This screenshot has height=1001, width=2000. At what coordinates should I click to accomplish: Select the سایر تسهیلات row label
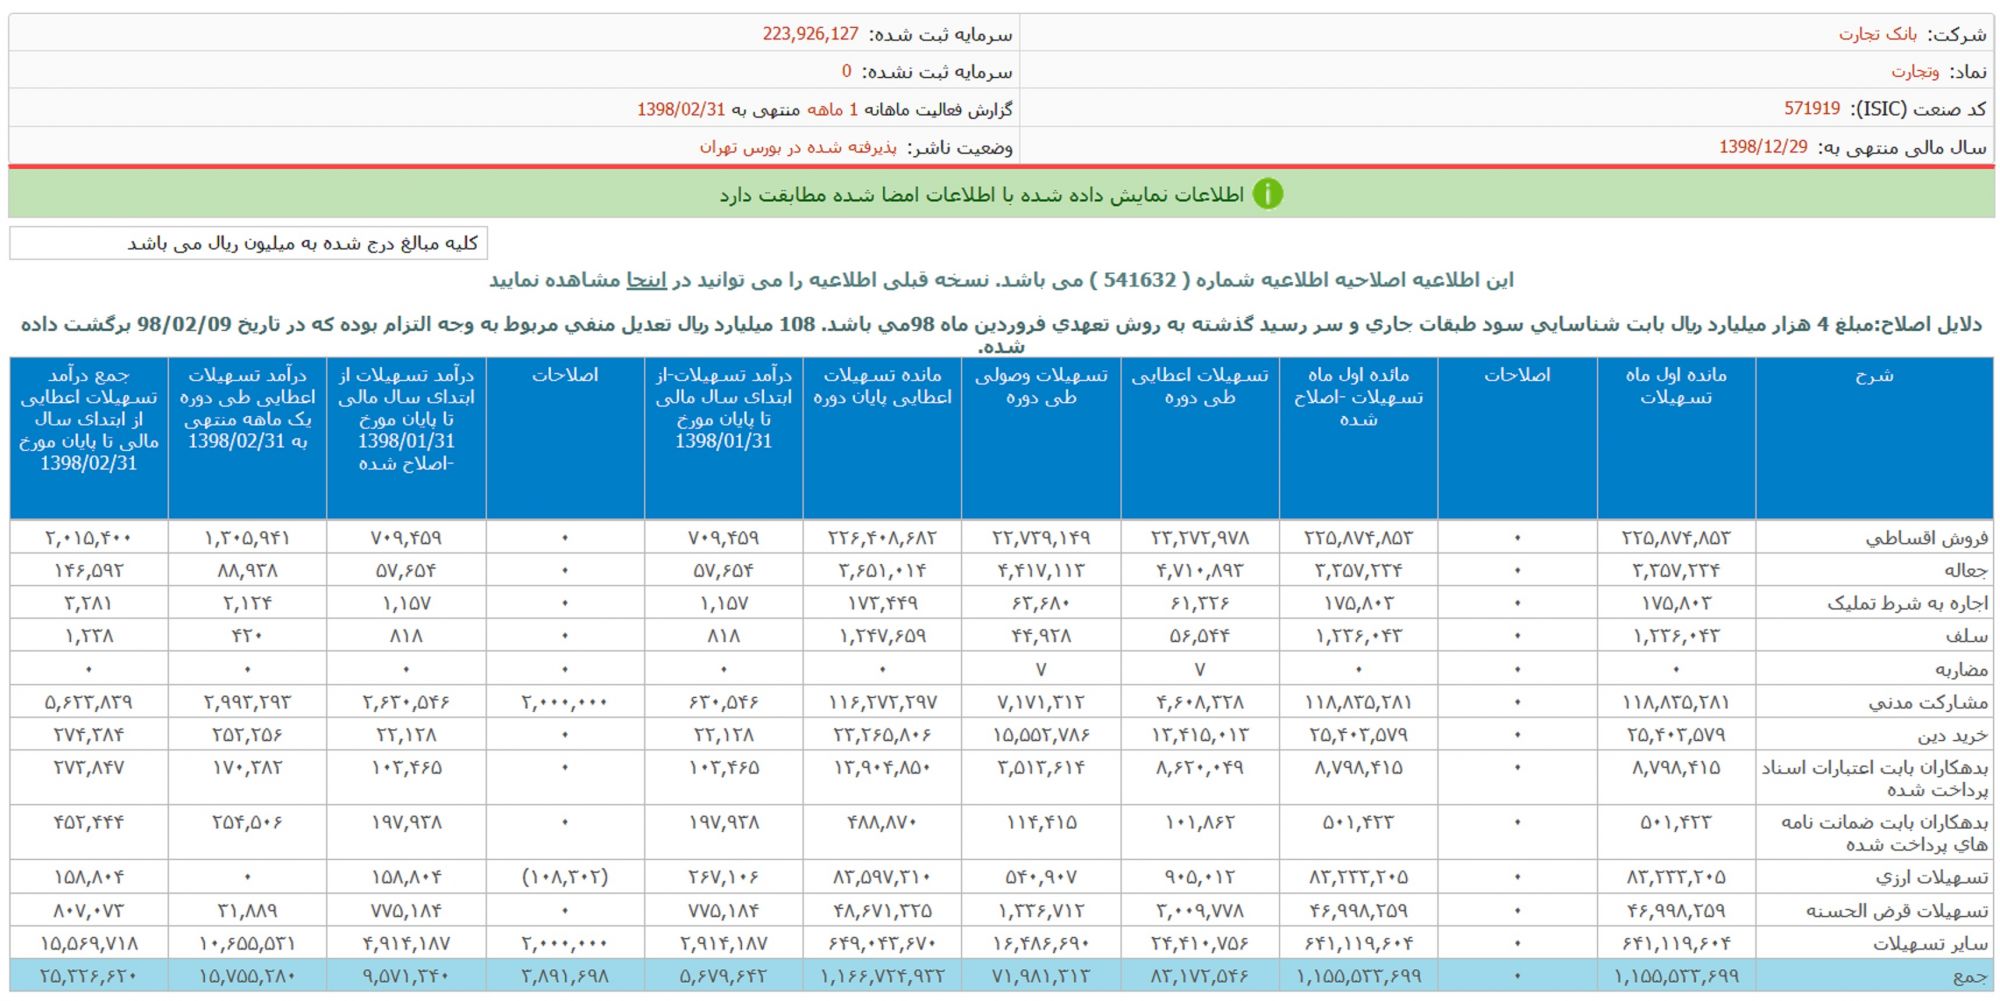(x=1930, y=943)
